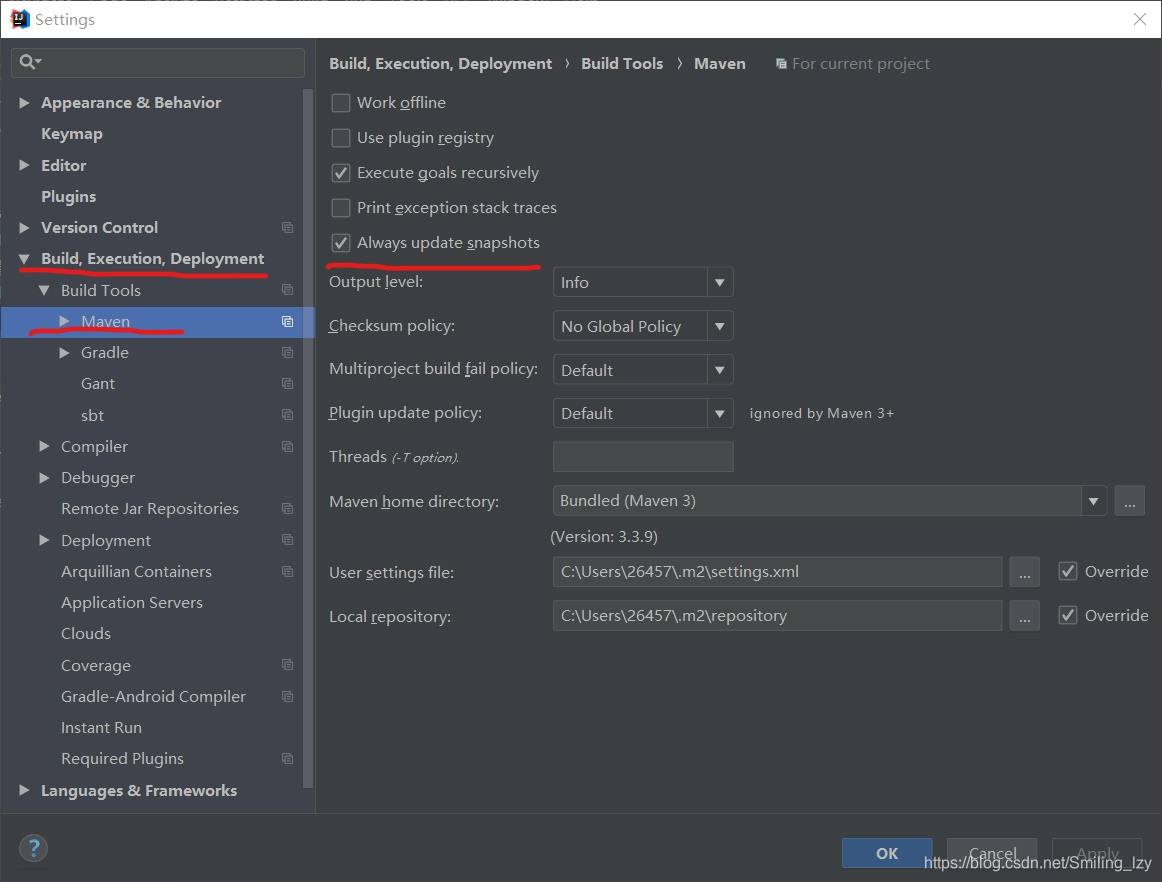The image size is (1162, 882).
Task: Uncheck Always update snapshots
Action: pyautogui.click(x=341, y=242)
